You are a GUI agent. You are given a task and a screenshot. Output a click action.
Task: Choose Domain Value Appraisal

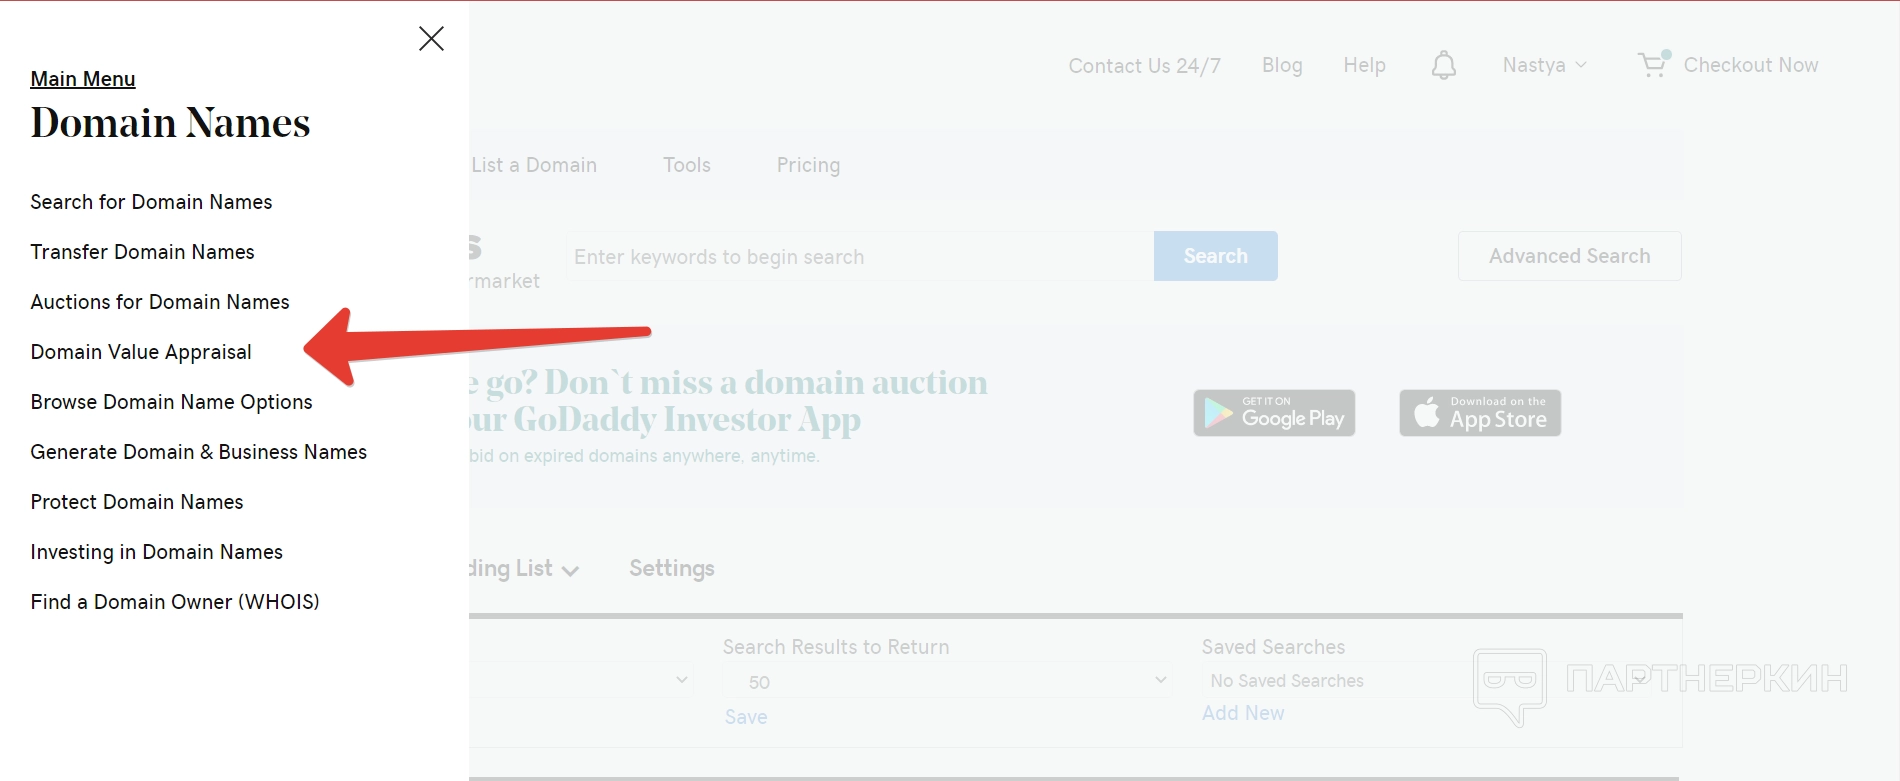click(141, 352)
